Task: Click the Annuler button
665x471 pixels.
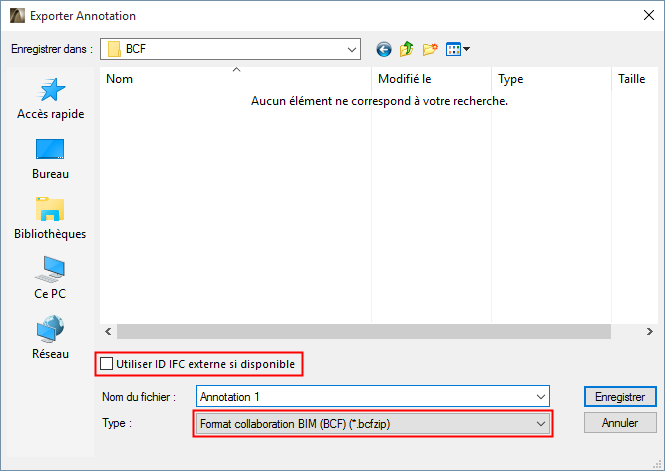Action: pyautogui.click(x=619, y=423)
